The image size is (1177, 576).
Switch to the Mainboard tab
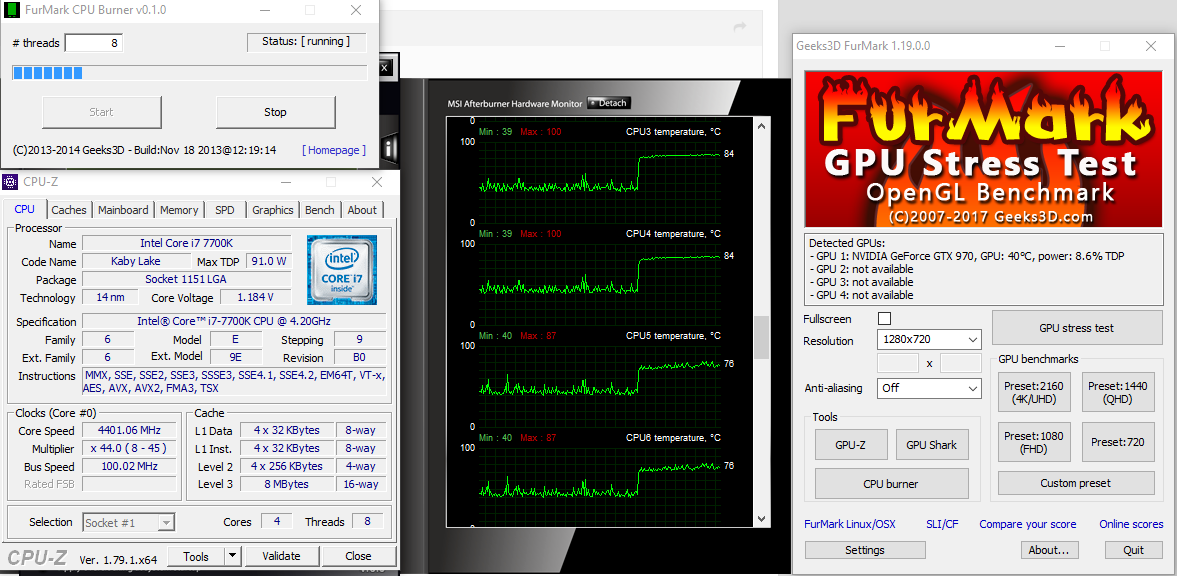pyautogui.click(x=124, y=210)
